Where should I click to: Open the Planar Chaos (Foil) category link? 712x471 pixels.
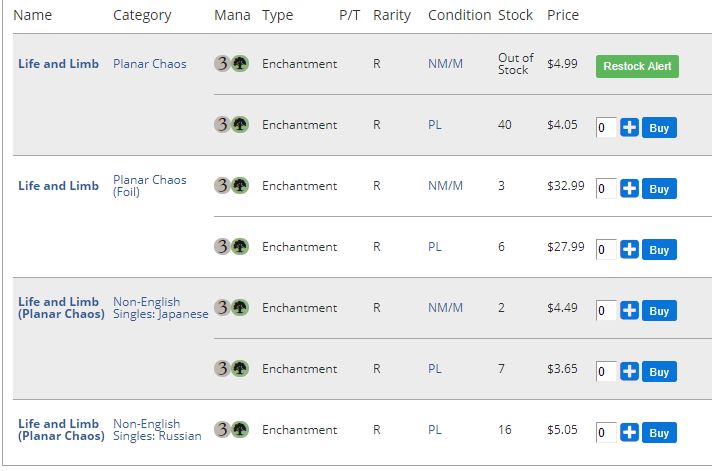tap(149, 186)
